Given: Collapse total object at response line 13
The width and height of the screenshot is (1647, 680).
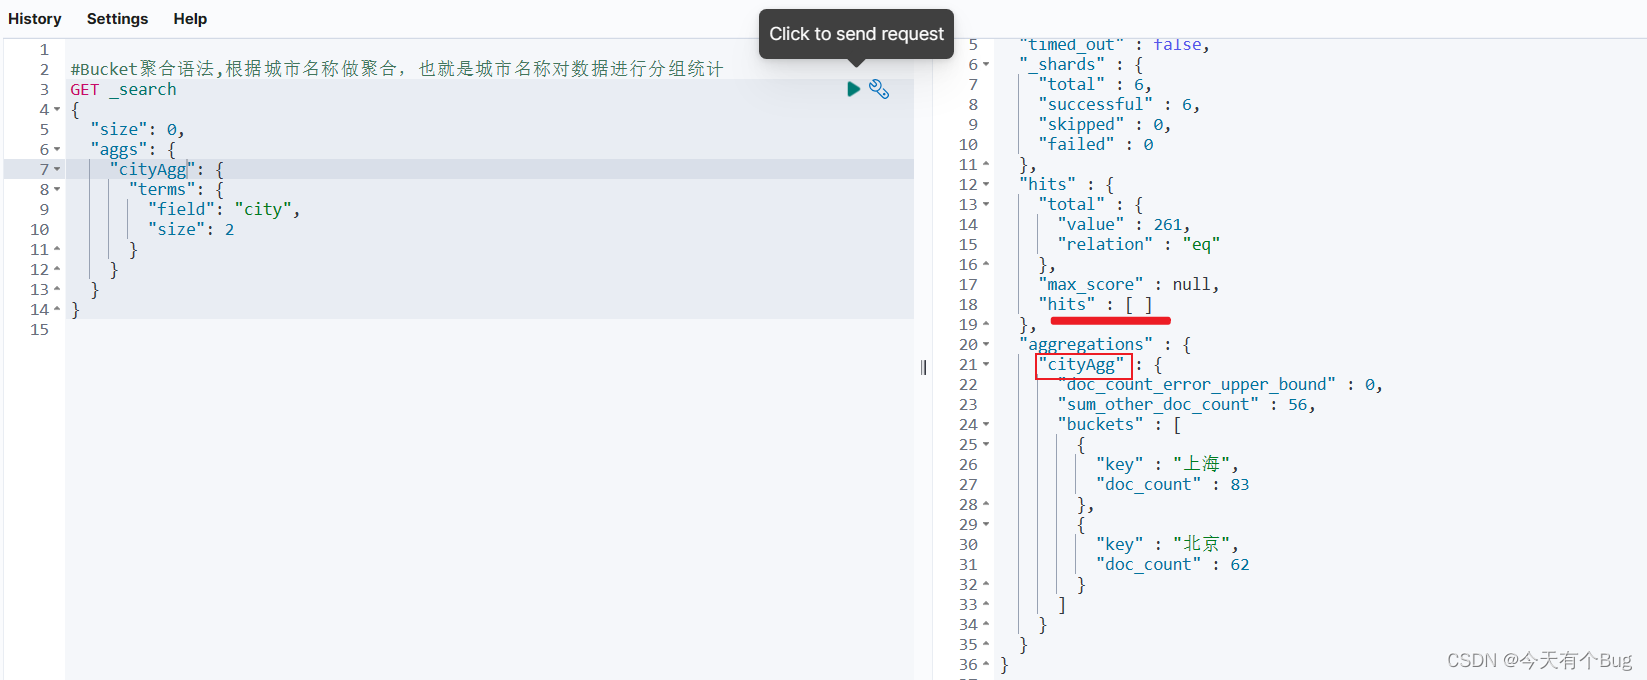Looking at the screenshot, I should click(x=986, y=204).
